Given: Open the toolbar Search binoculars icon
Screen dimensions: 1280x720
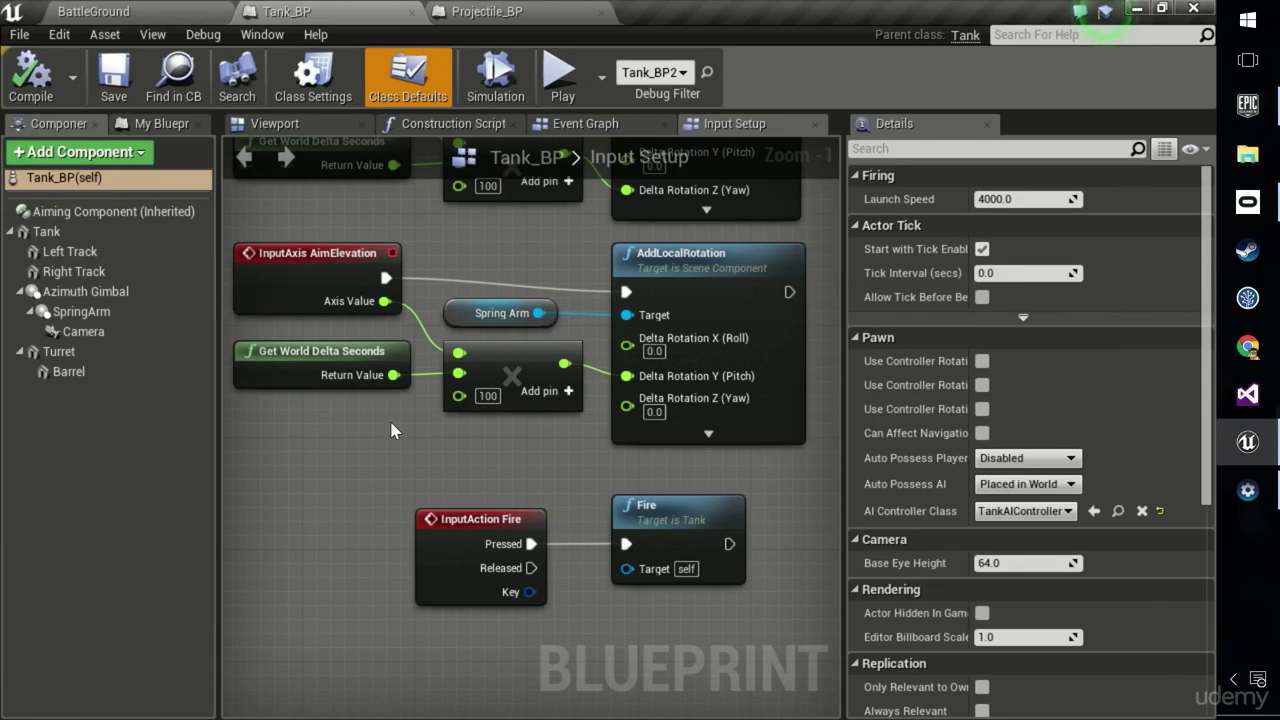Looking at the screenshot, I should 237,77.
